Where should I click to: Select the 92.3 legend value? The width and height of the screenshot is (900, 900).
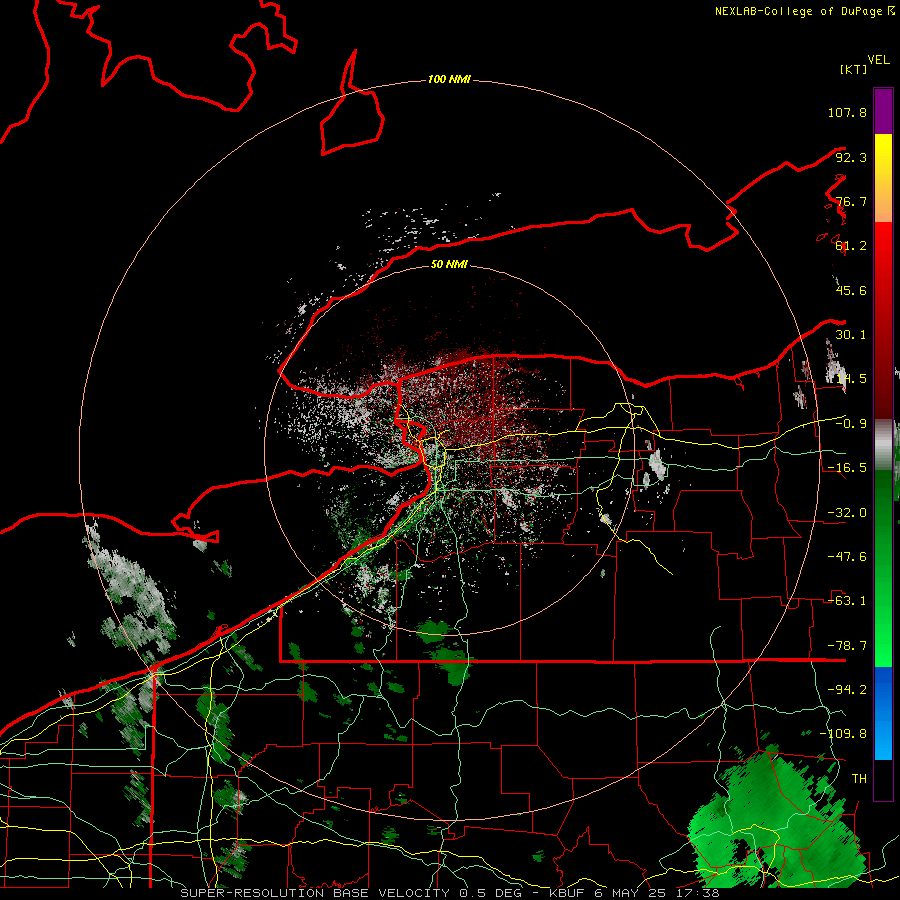851,157
